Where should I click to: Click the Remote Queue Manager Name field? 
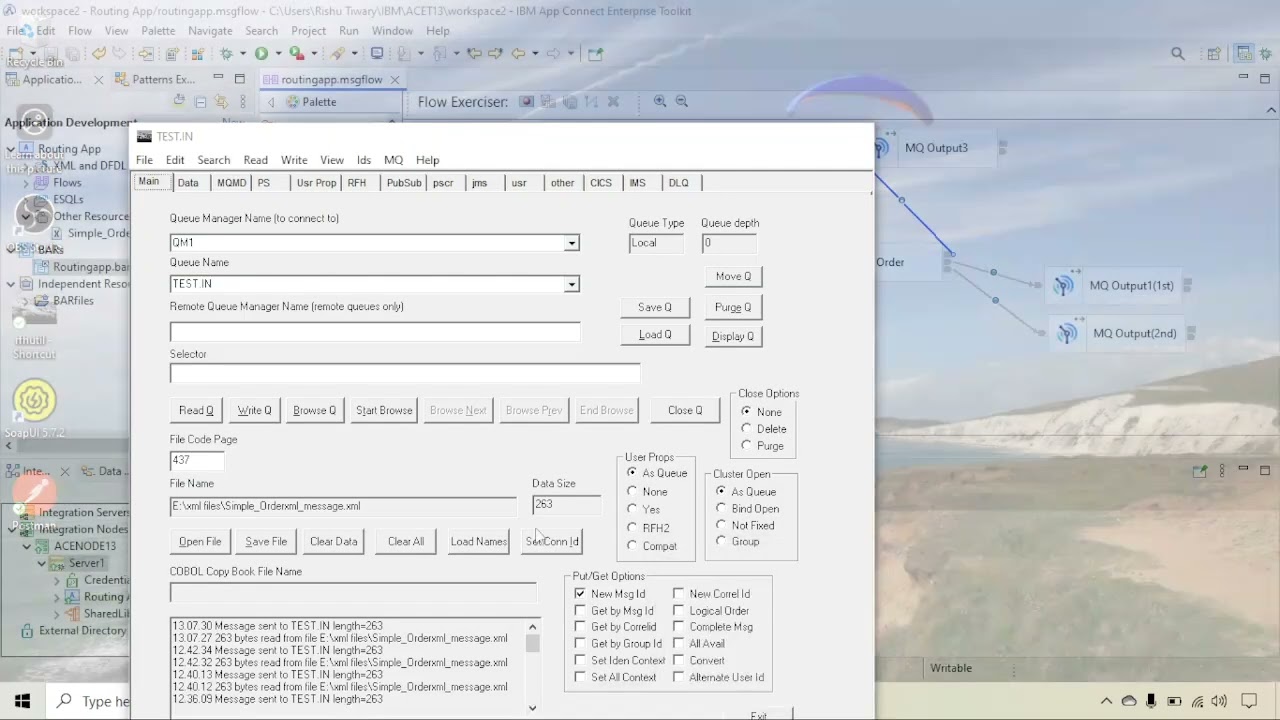(375, 331)
